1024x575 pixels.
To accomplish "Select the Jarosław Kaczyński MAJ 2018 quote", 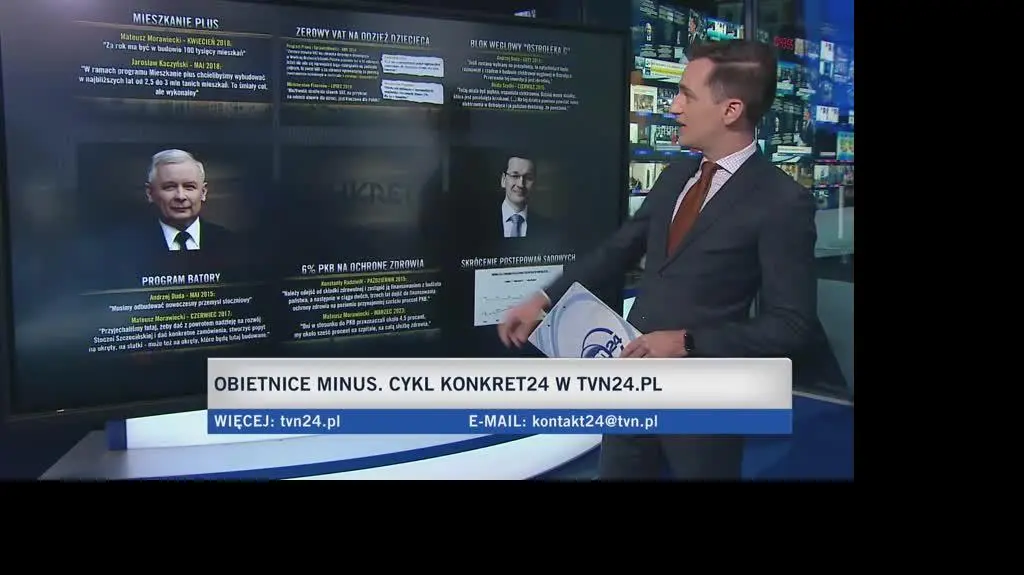I will [x=177, y=79].
